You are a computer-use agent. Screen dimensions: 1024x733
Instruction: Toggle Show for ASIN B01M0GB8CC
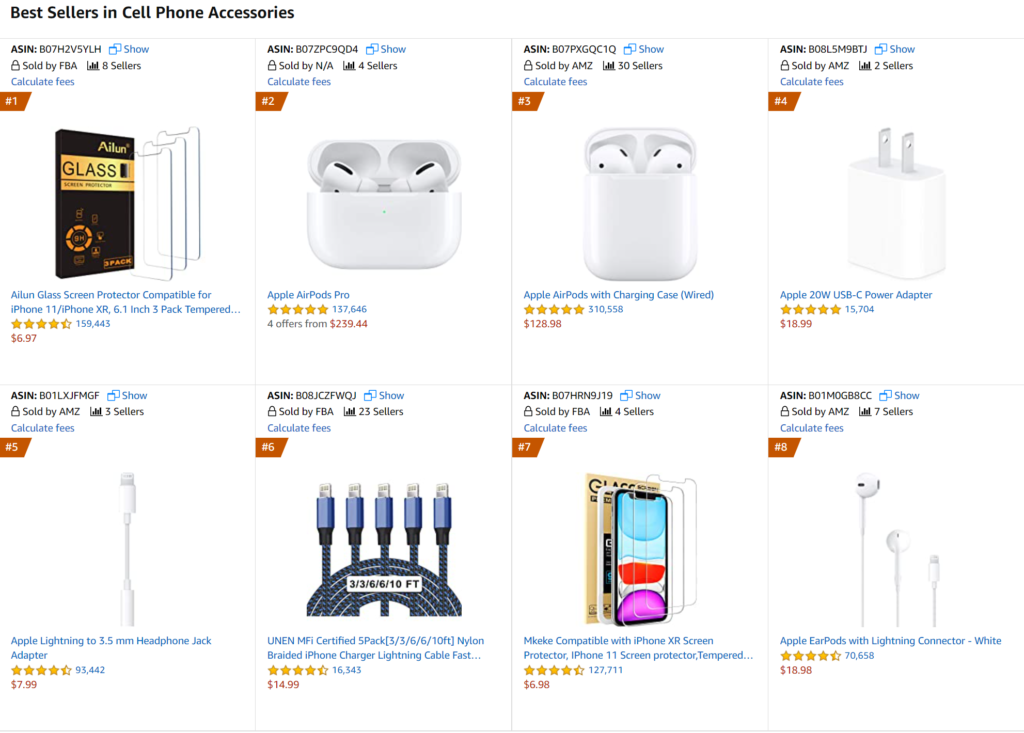(900, 395)
